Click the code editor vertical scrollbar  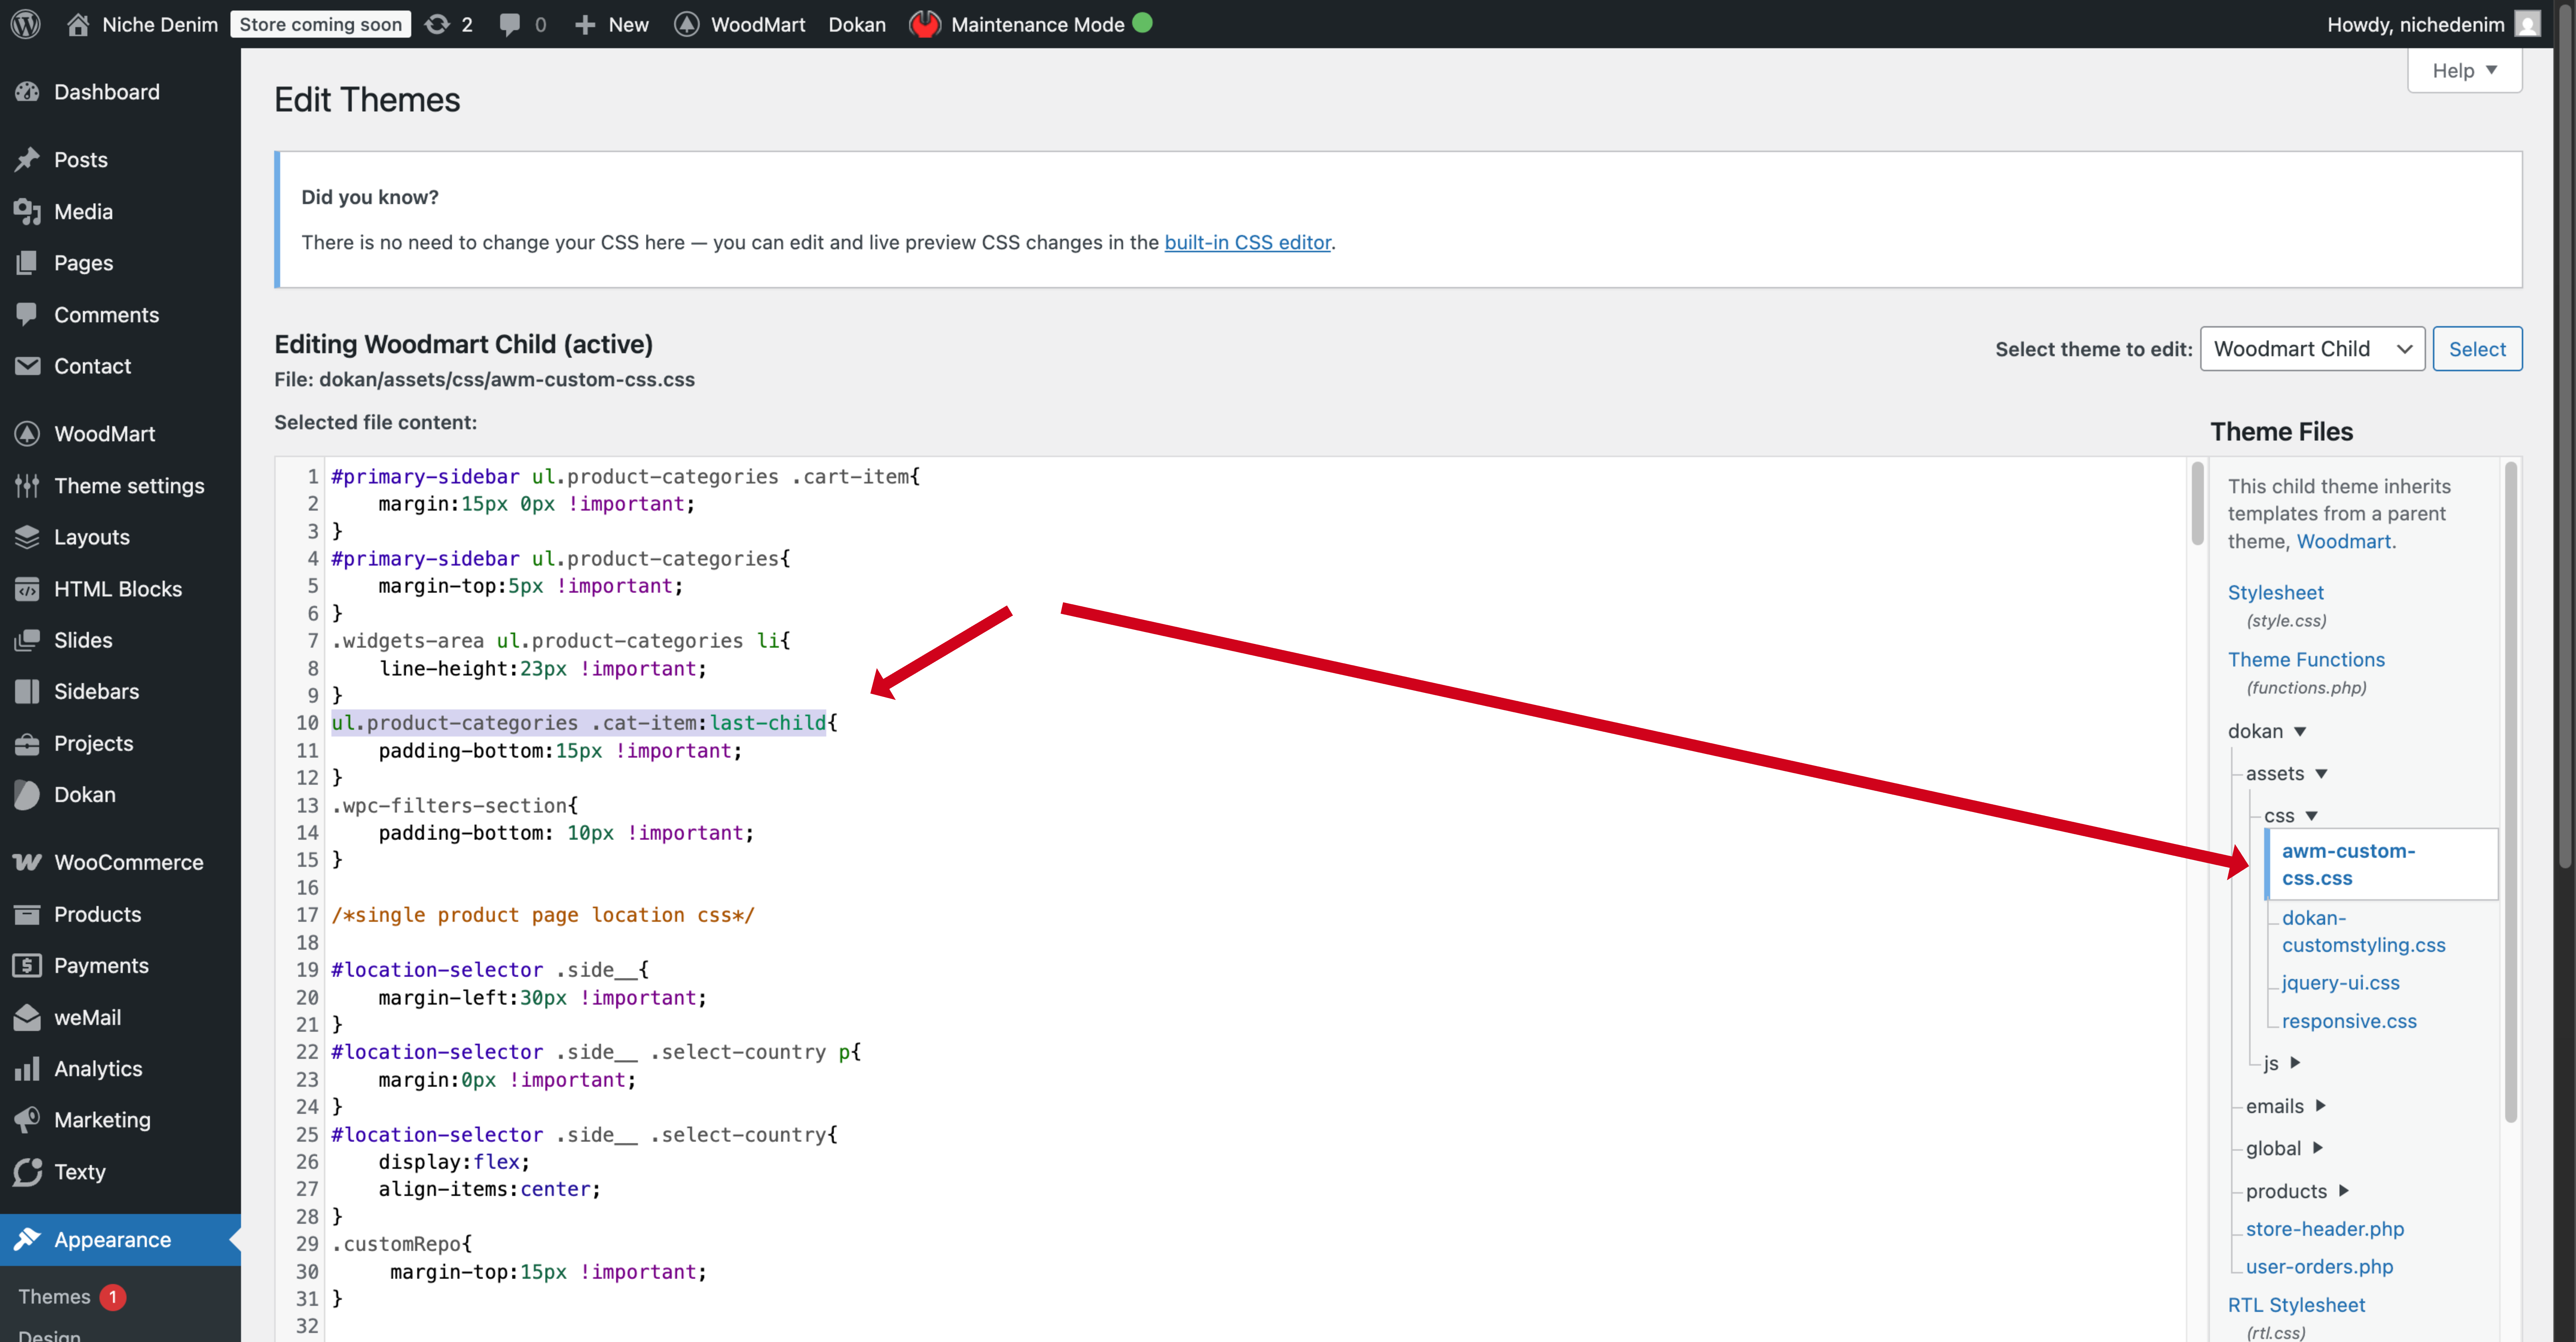point(2197,503)
